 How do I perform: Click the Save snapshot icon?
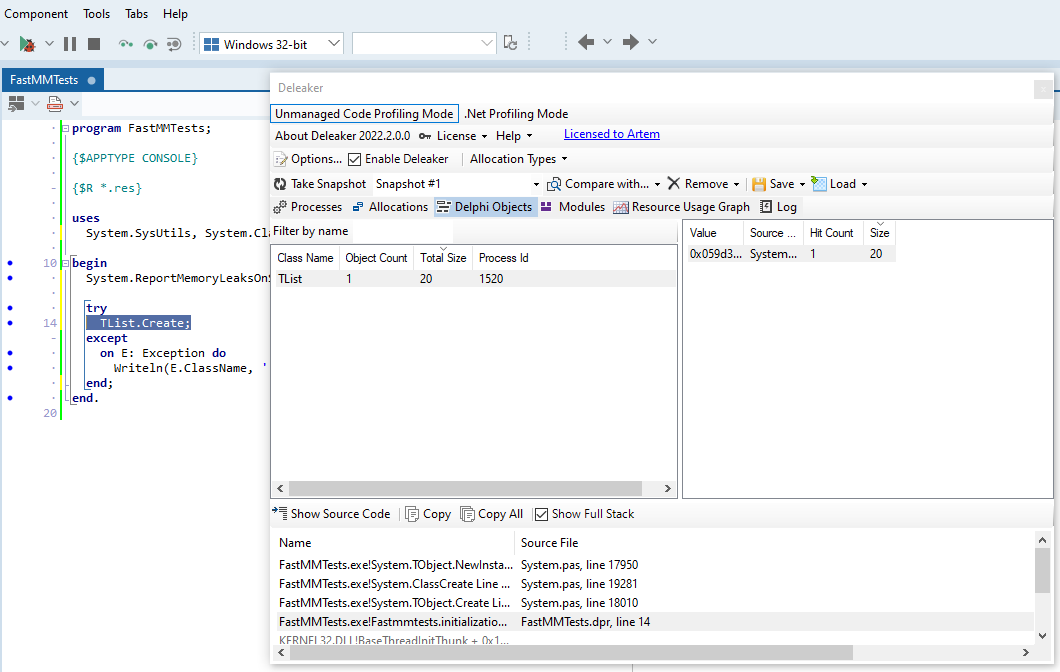pyautogui.click(x=759, y=184)
